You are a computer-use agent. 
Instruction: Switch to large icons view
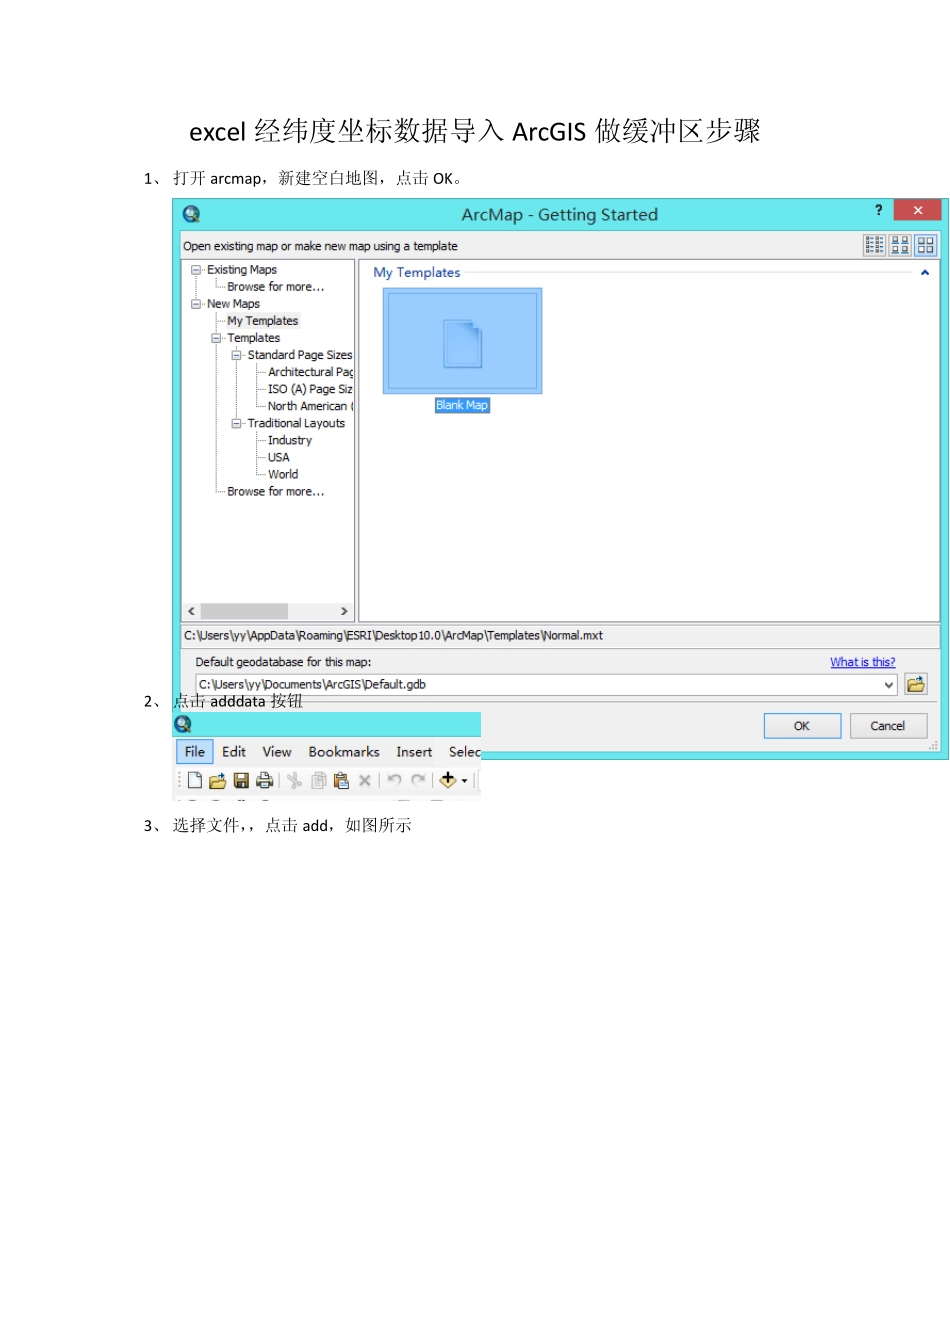[926, 245]
